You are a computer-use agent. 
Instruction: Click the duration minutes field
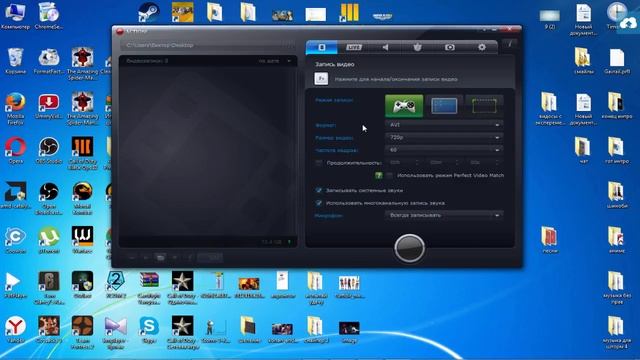pyautogui.click(x=443, y=162)
